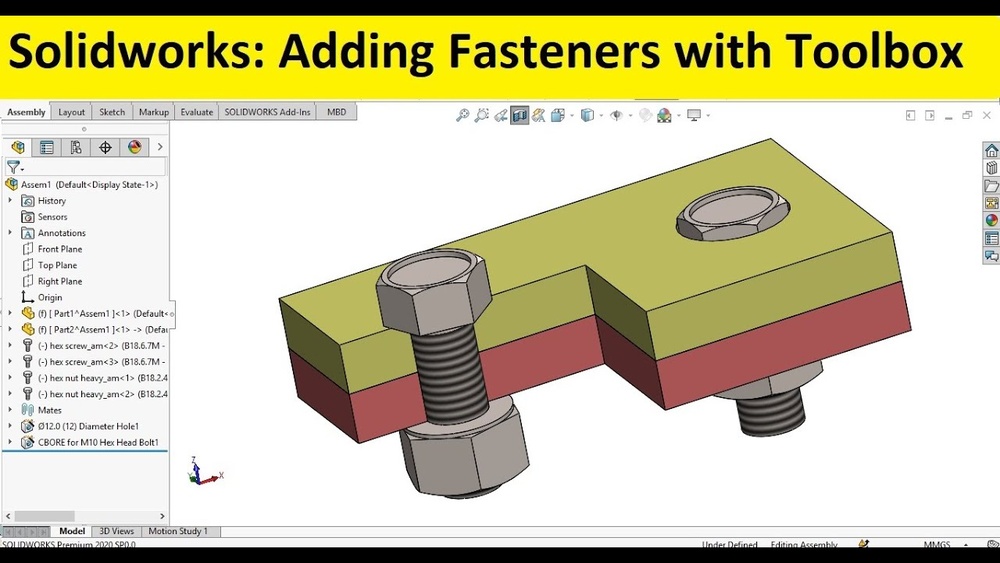The width and height of the screenshot is (1000, 563).
Task: Switch to the Model bottom tab
Action: click(71, 531)
